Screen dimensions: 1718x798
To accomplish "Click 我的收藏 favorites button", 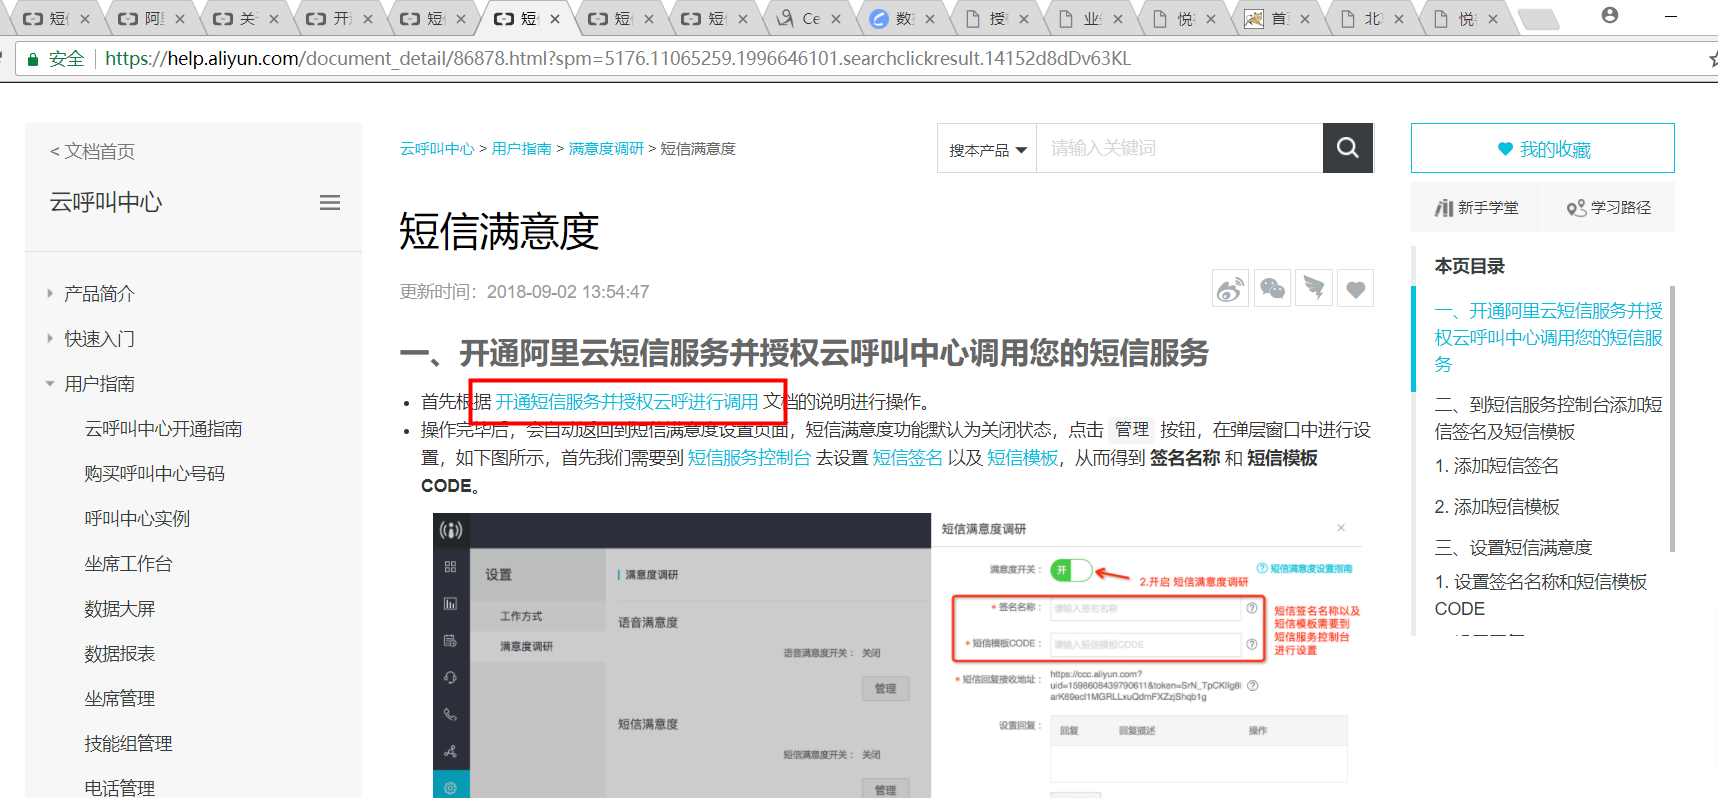I will 1543,149.
